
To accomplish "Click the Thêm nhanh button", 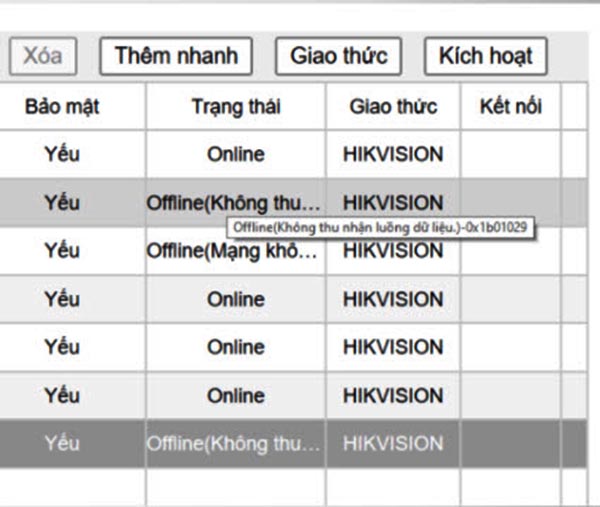I will point(176,56).
